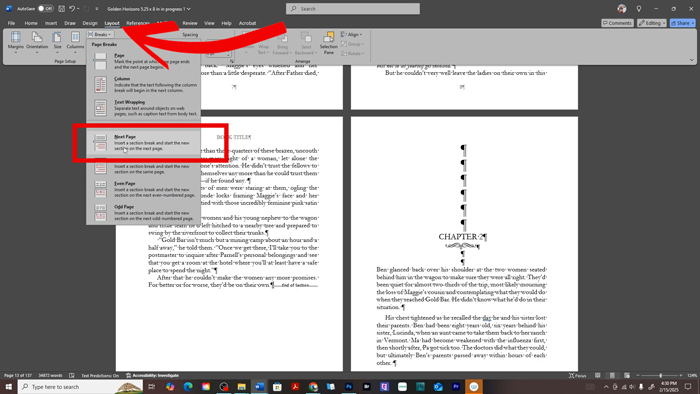The height and width of the screenshot is (394, 700).
Task: Open Microsoft Edge from the taskbar
Action: coord(188,386)
